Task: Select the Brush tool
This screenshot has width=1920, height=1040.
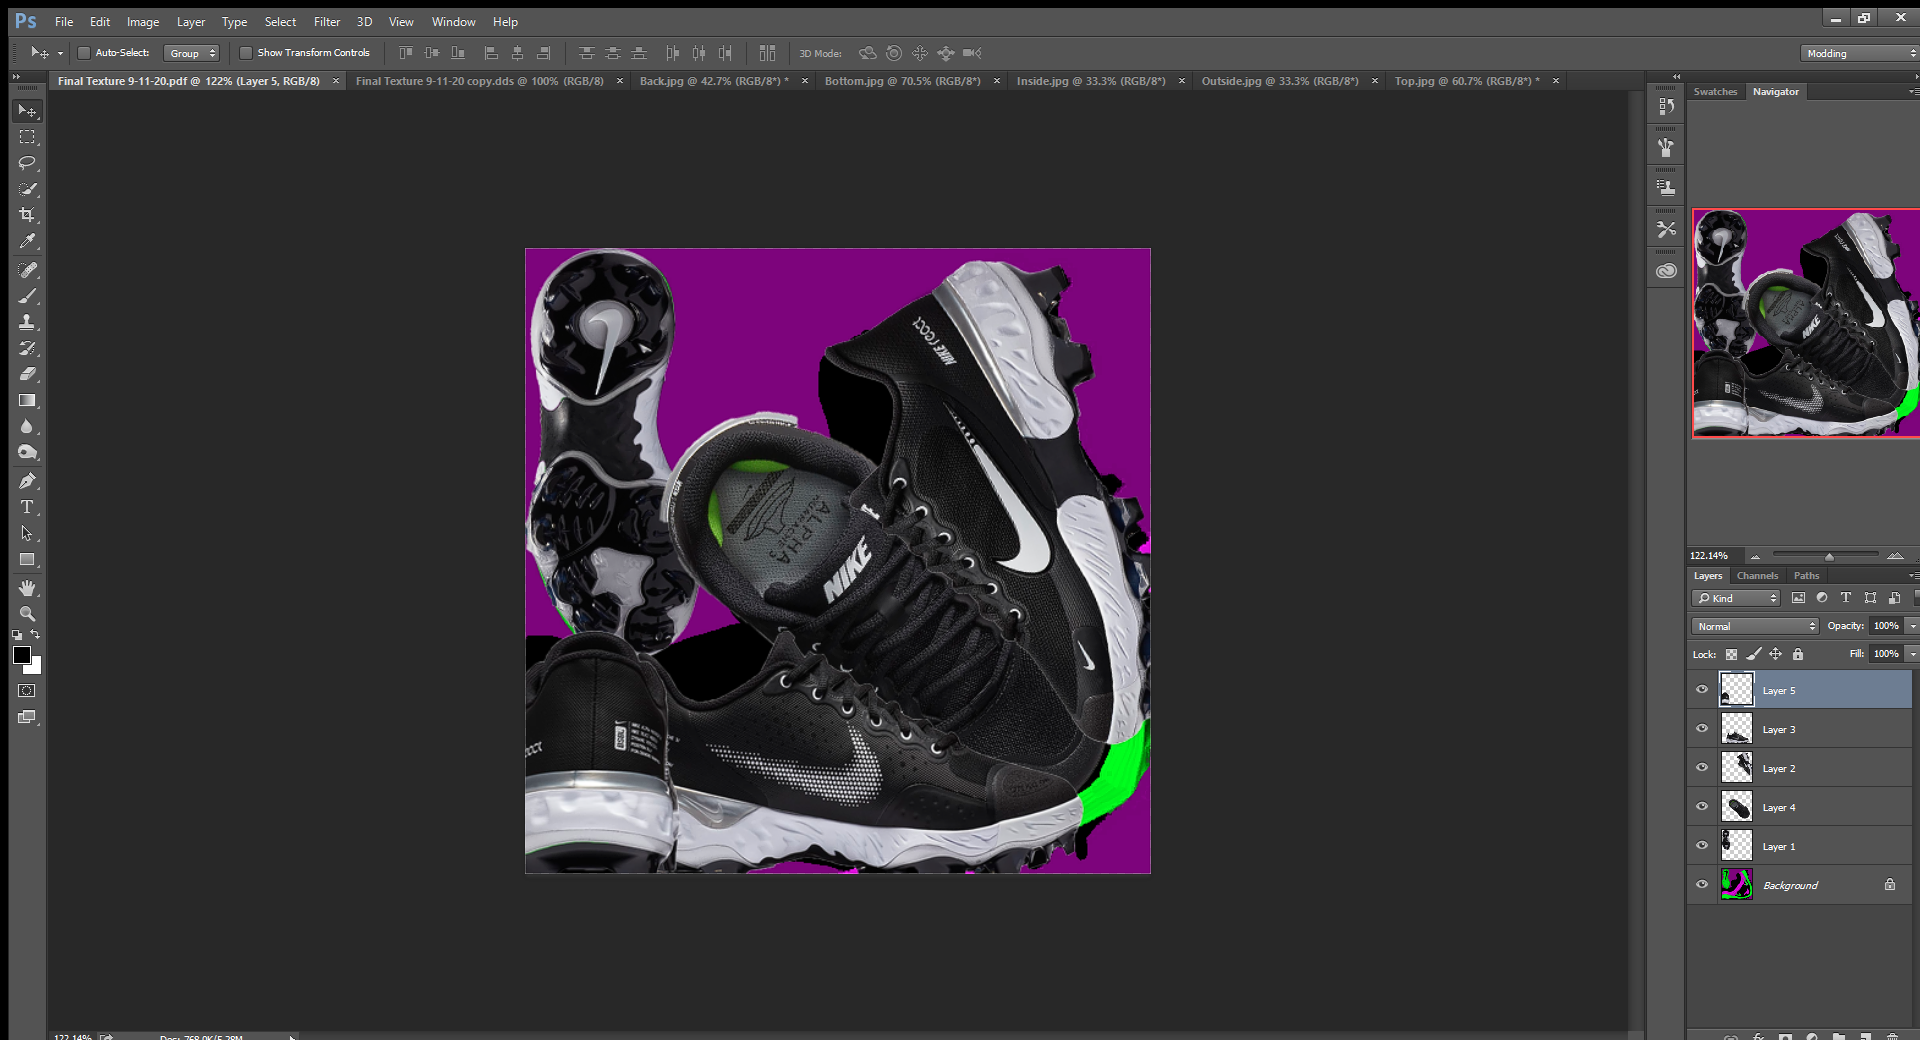Action: point(27,296)
